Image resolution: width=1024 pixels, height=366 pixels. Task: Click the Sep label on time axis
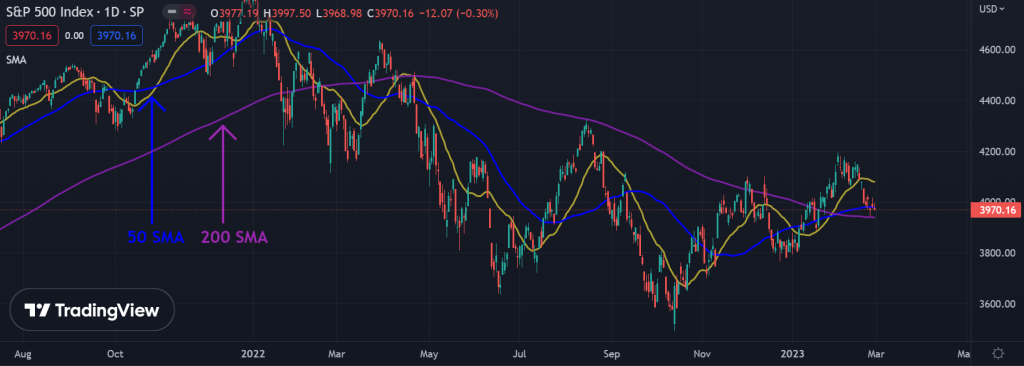[612, 354]
